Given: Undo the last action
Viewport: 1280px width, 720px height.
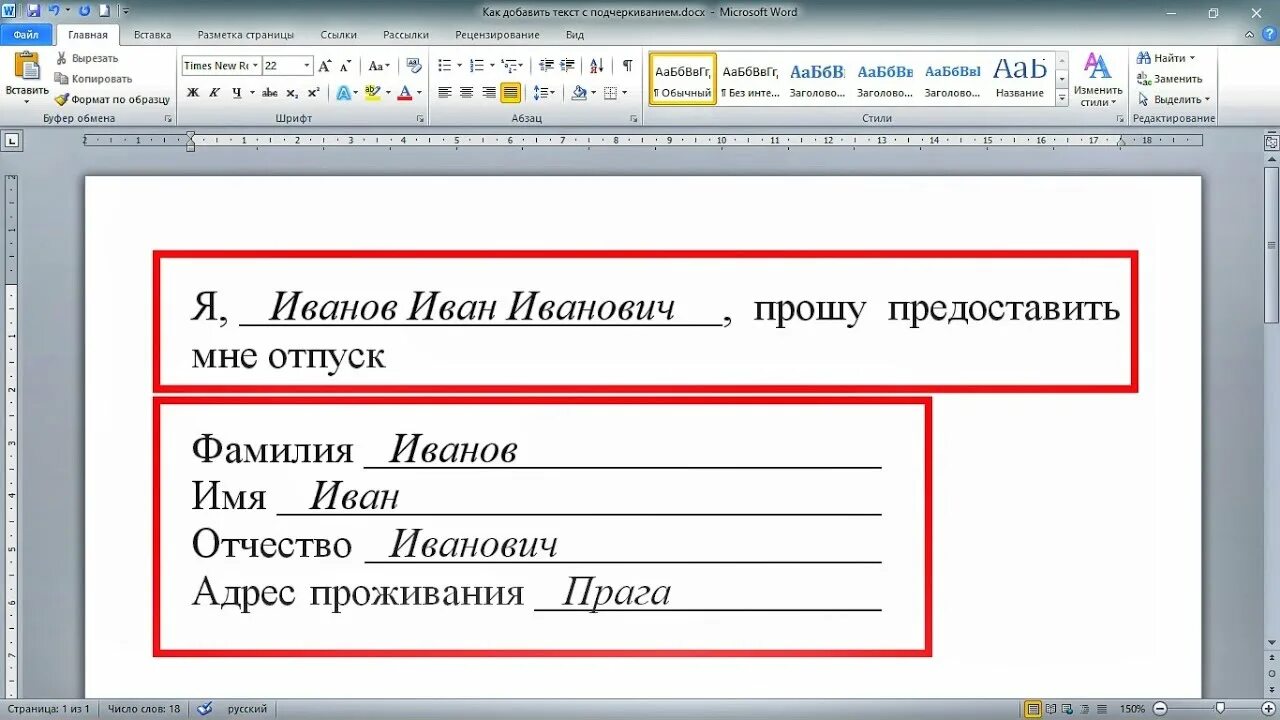Looking at the screenshot, I should pyautogui.click(x=53, y=11).
